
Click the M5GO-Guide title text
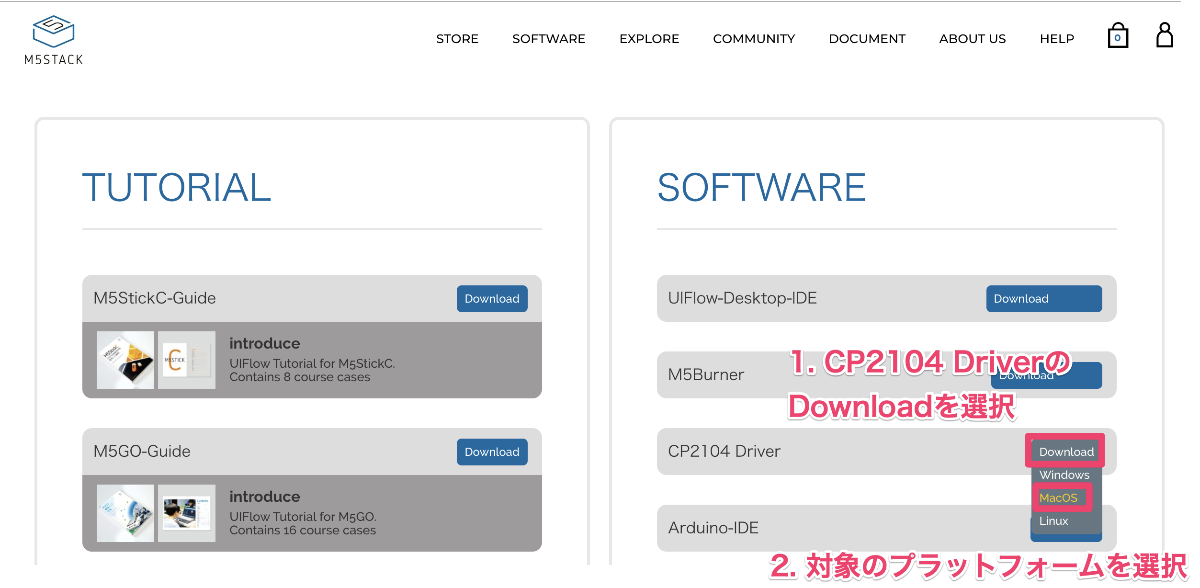pyautogui.click(x=141, y=451)
